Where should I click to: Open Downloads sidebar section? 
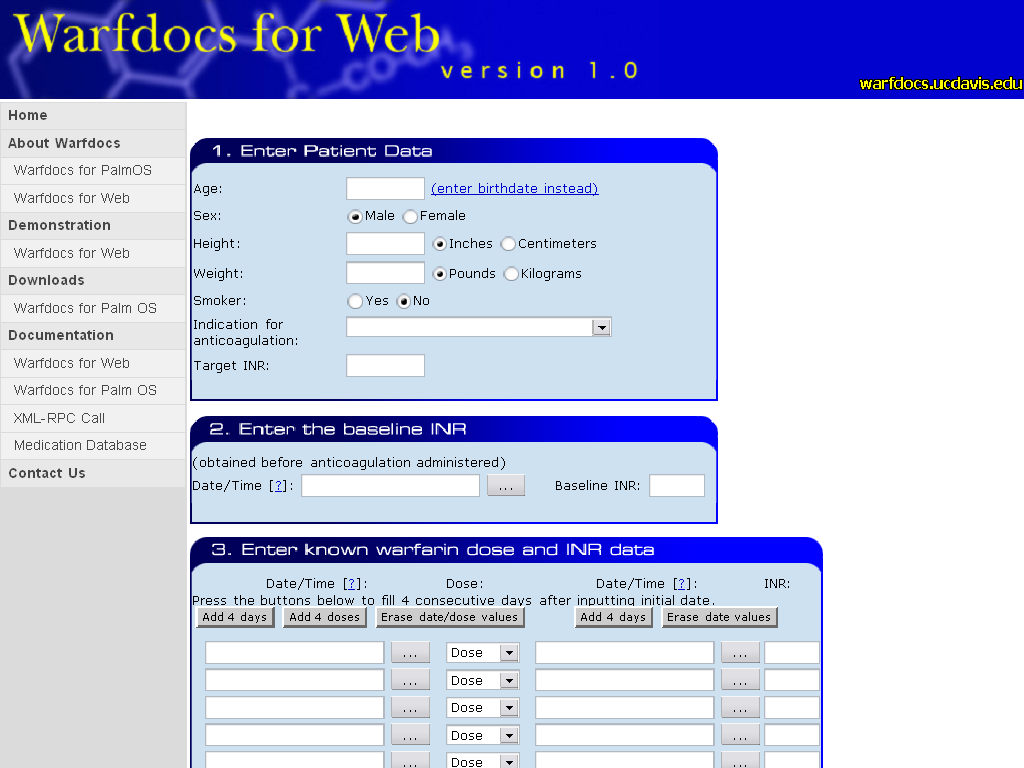click(93, 280)
